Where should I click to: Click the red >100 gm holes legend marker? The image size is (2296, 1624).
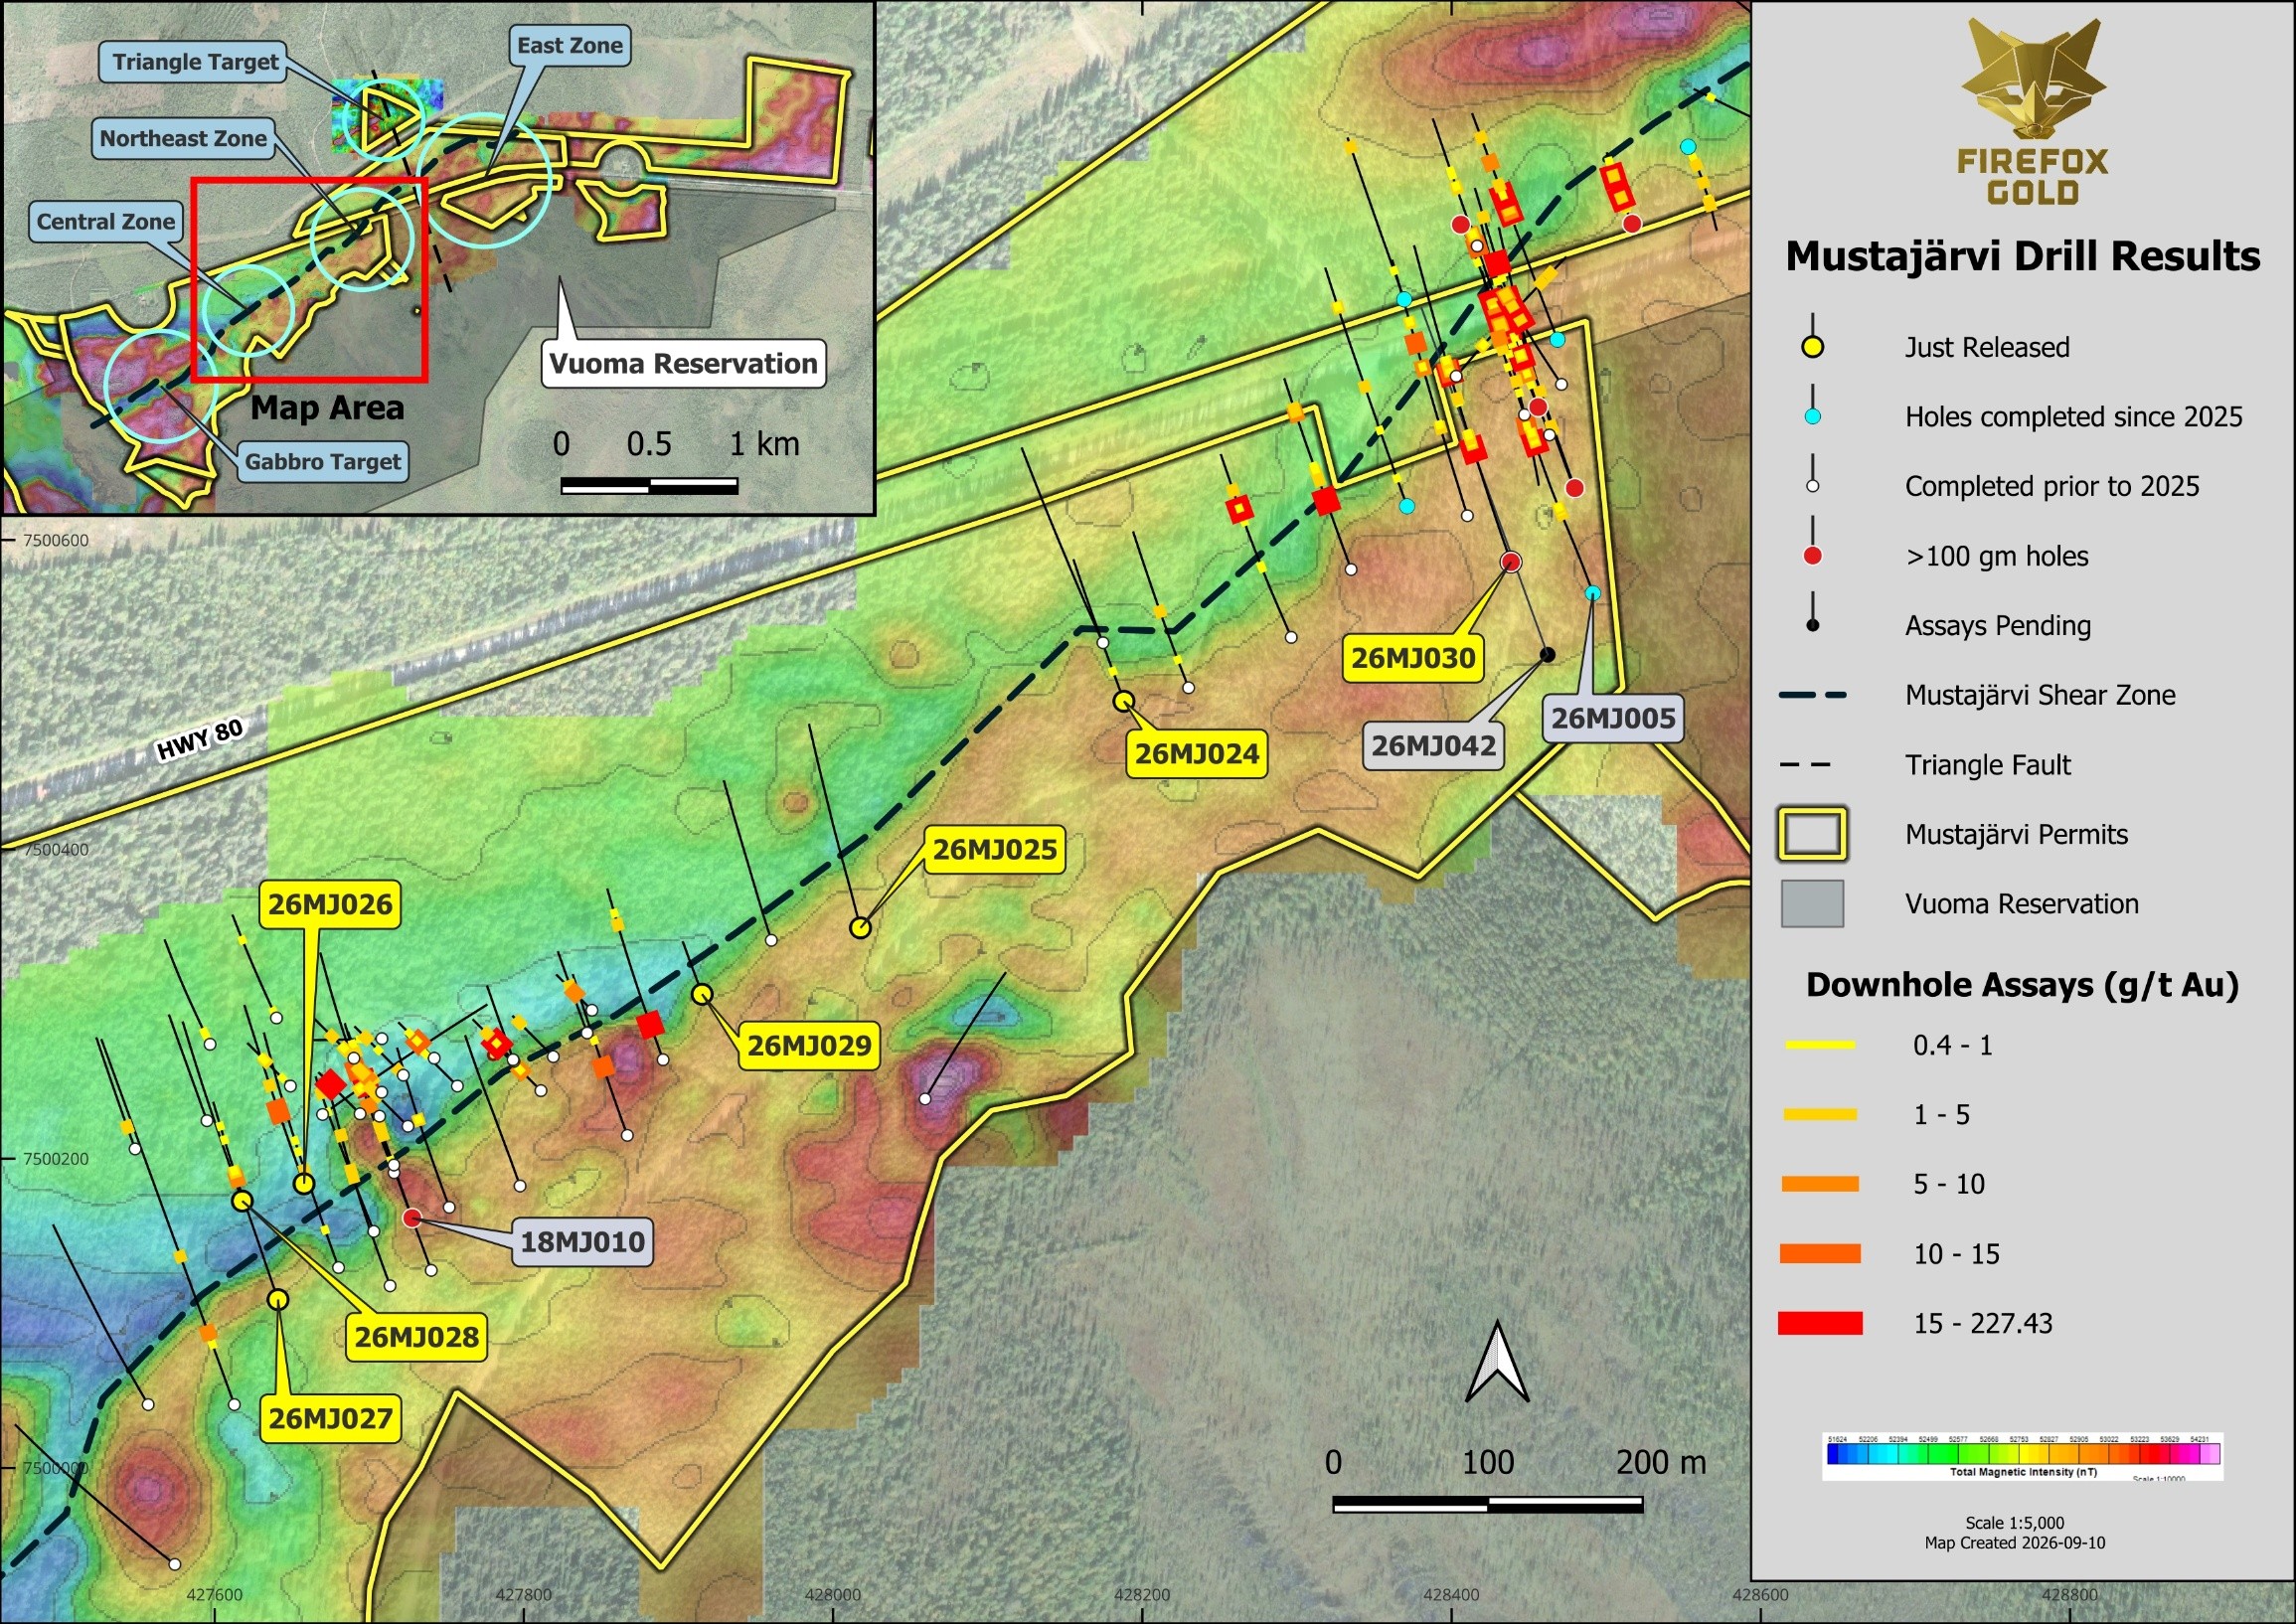coord(1812,556)
